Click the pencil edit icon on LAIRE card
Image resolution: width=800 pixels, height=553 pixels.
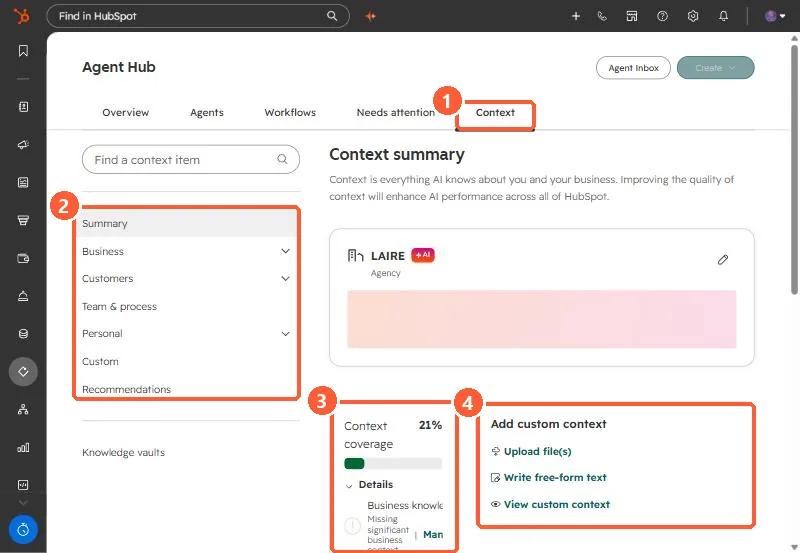pyautogui.click(x=722, y=260)
